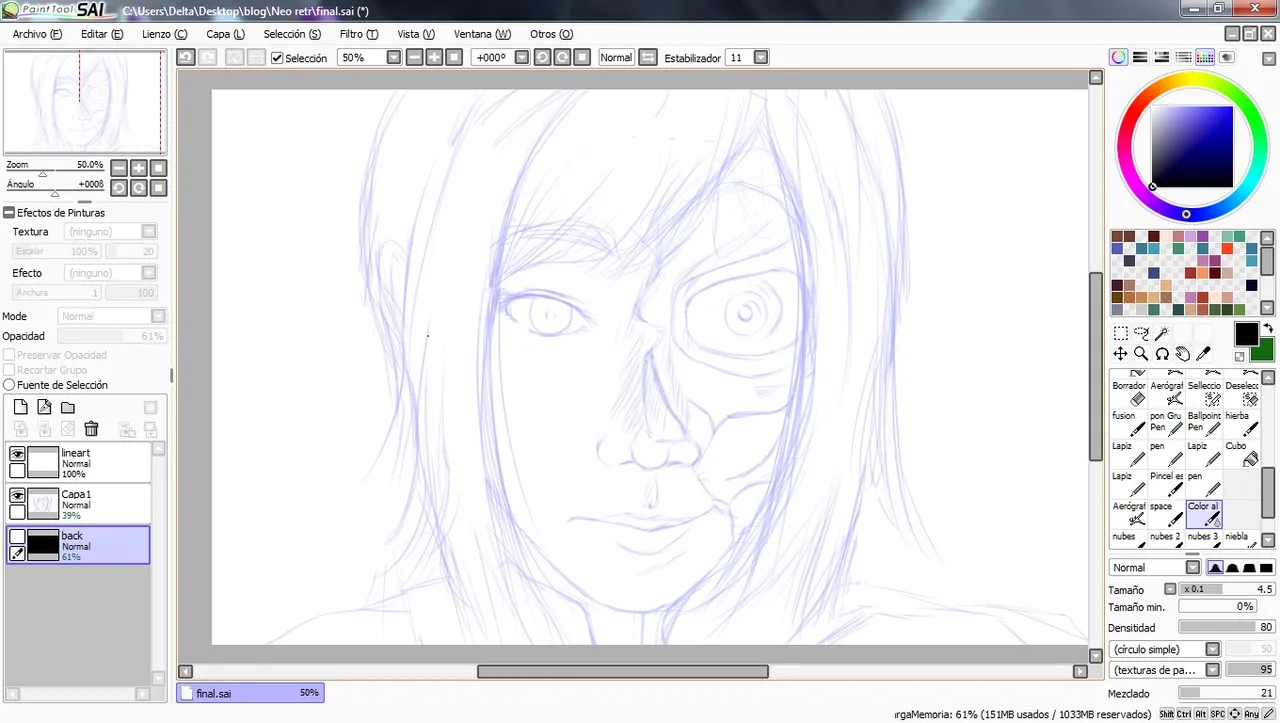This screenshot has width=1280, height=723.
Task: Select the flat square brush edge shape
Action: [1267, 568]
